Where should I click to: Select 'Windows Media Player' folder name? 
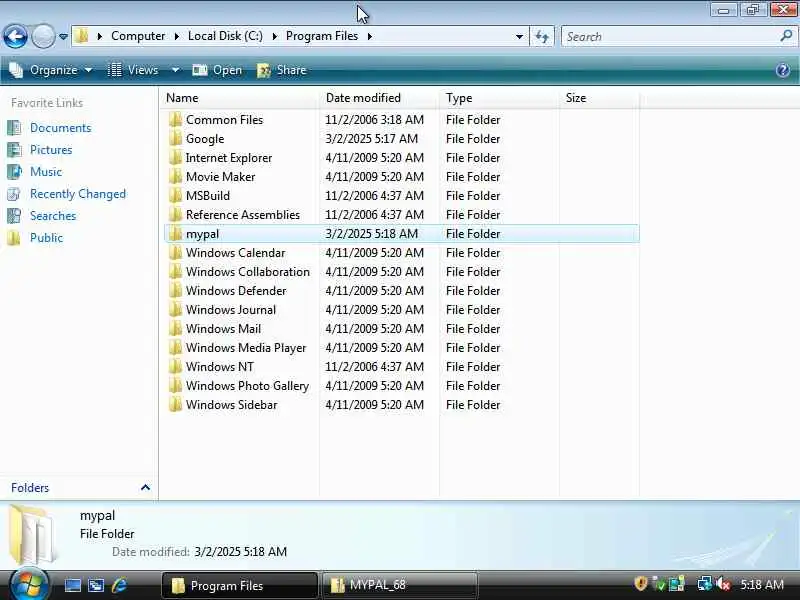point(246,348)
